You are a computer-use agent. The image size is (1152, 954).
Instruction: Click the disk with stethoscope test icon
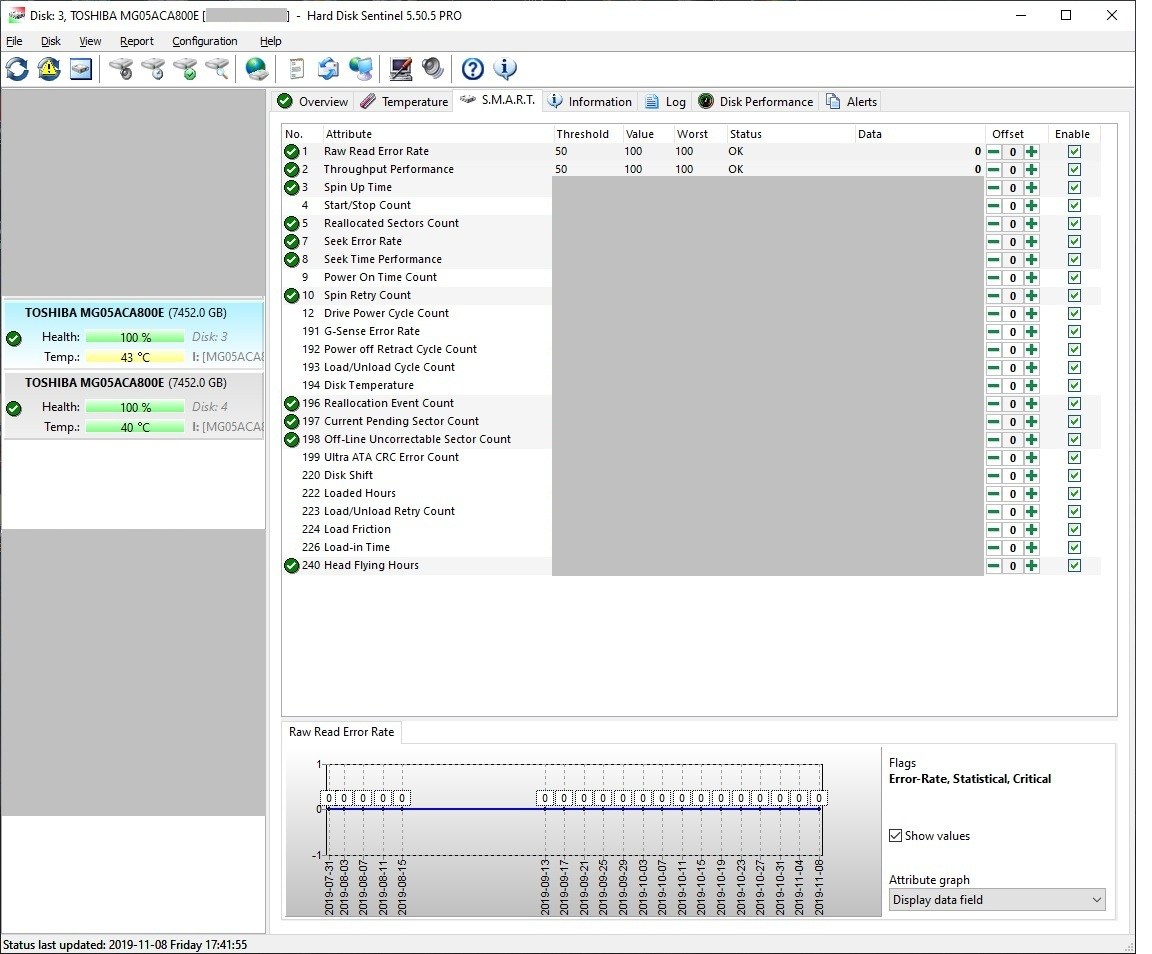pyautogui.click(x=121, y=69)
